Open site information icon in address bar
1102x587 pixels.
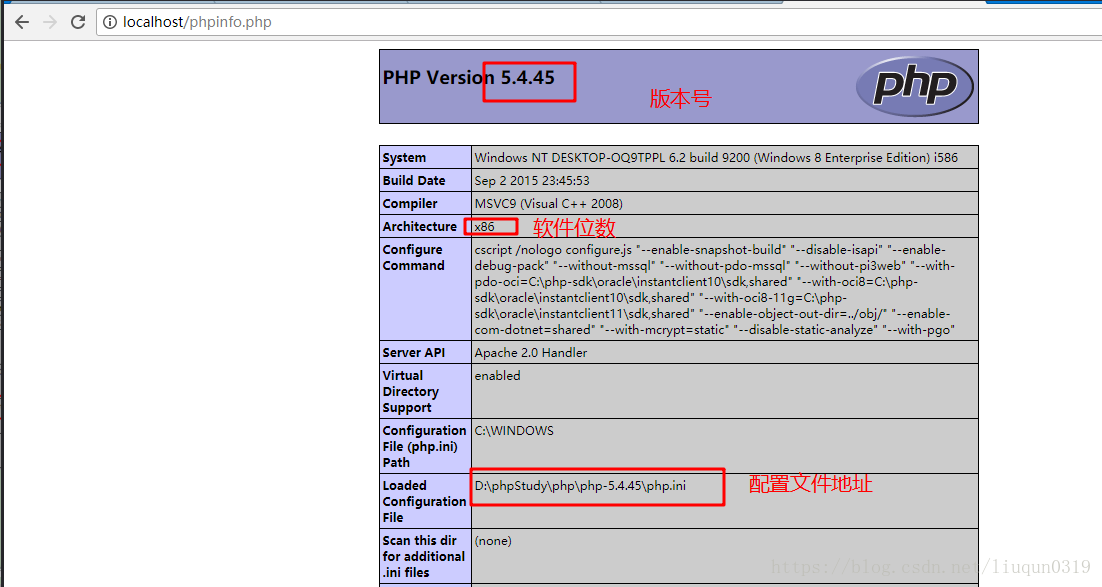pos(110,22)
